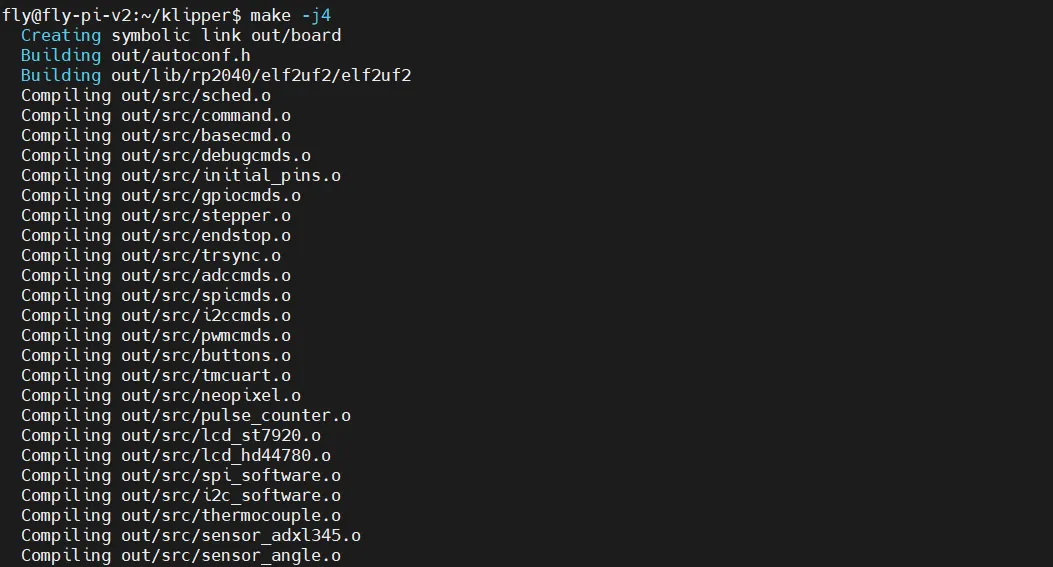Select the out/src/stepper.o output line
This screenshot has height=567, width=1053.
tap(156, 215)
